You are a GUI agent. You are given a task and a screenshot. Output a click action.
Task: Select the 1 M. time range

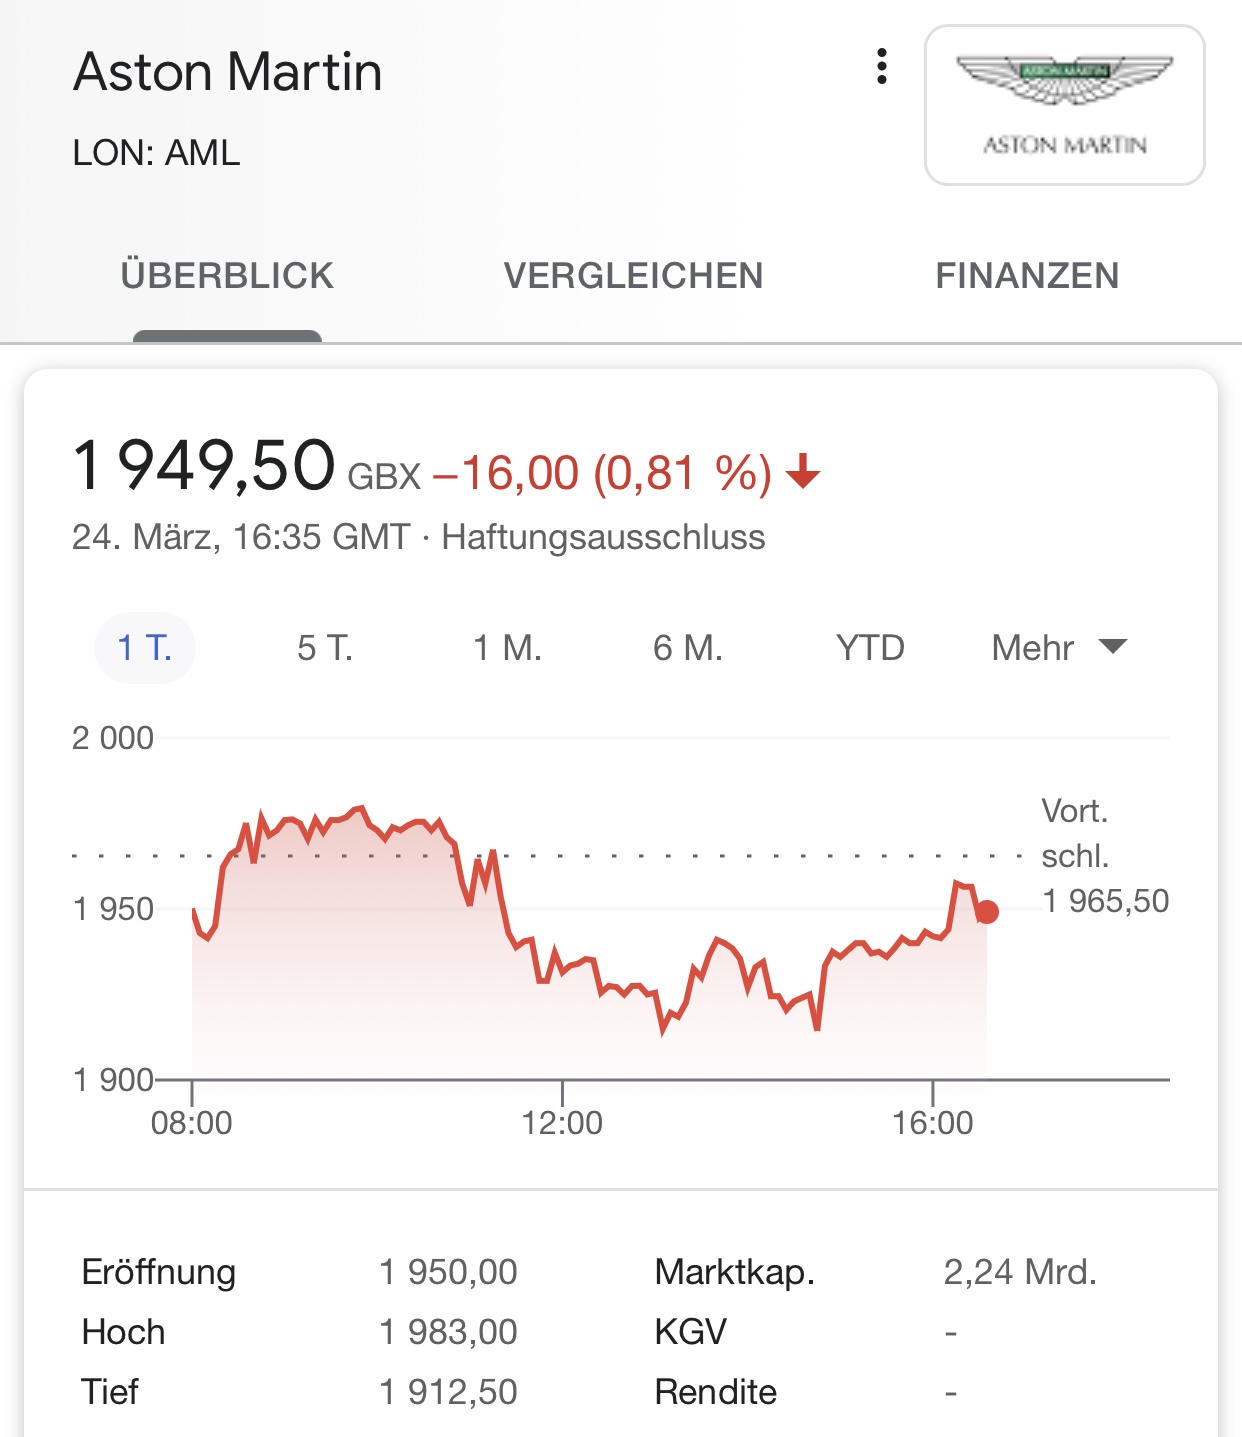[507, 648]
